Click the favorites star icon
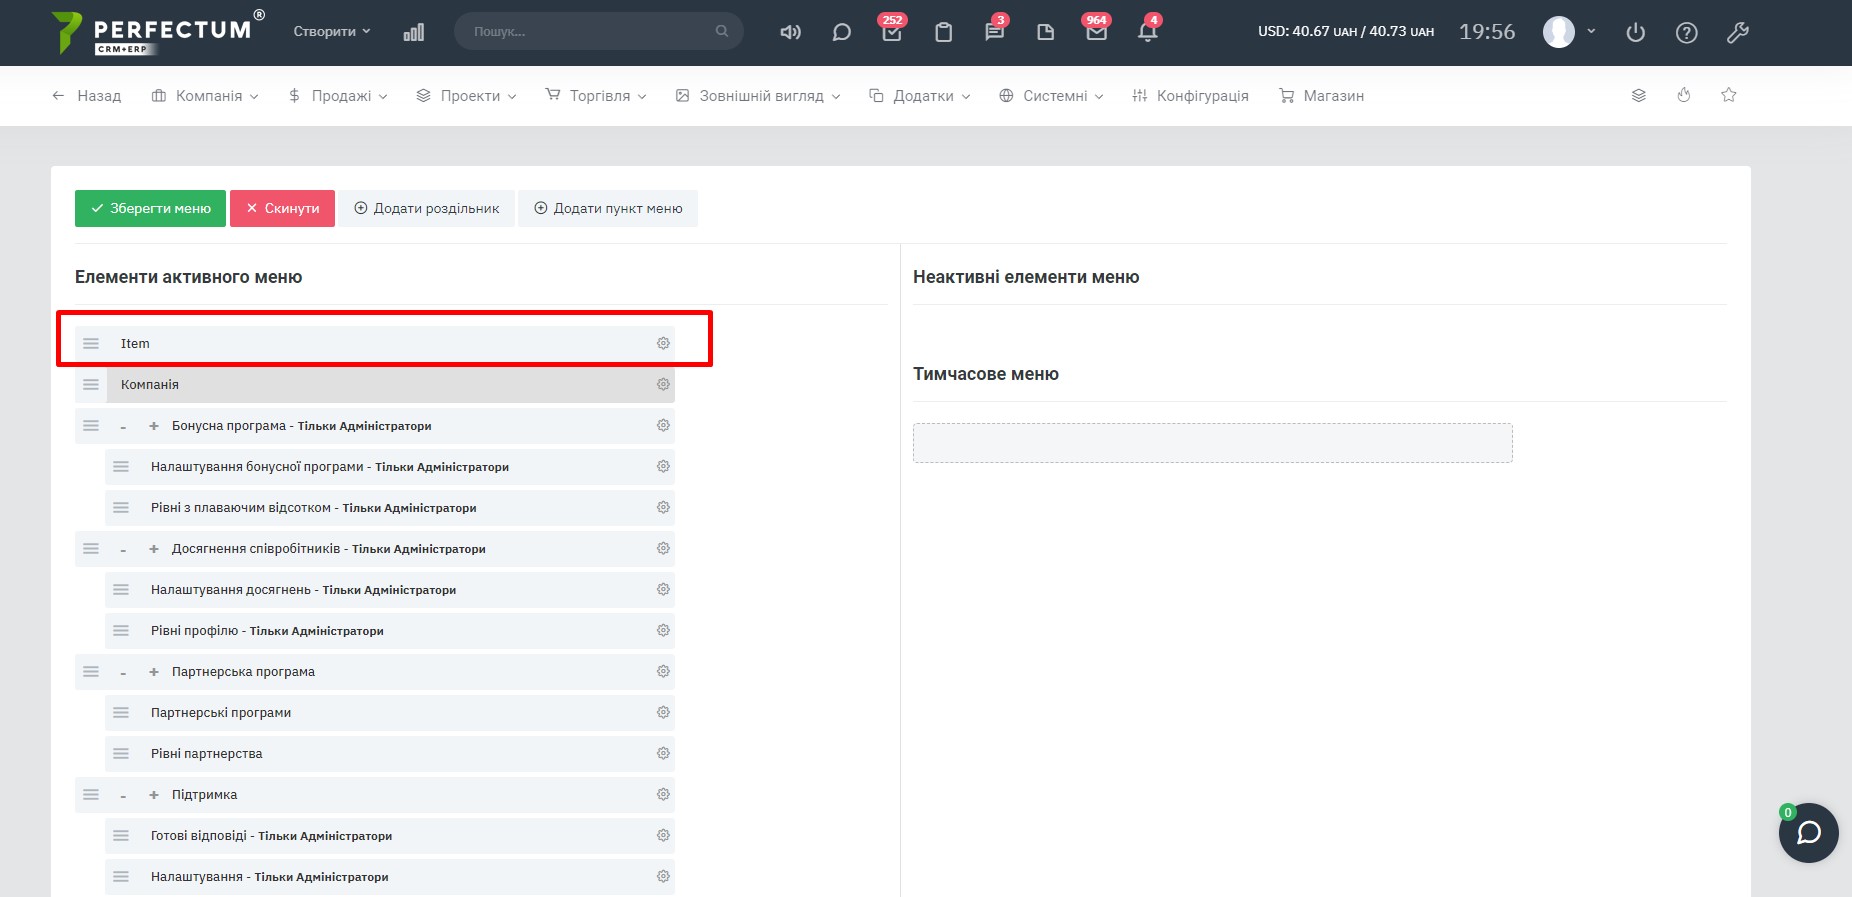 1728,95
